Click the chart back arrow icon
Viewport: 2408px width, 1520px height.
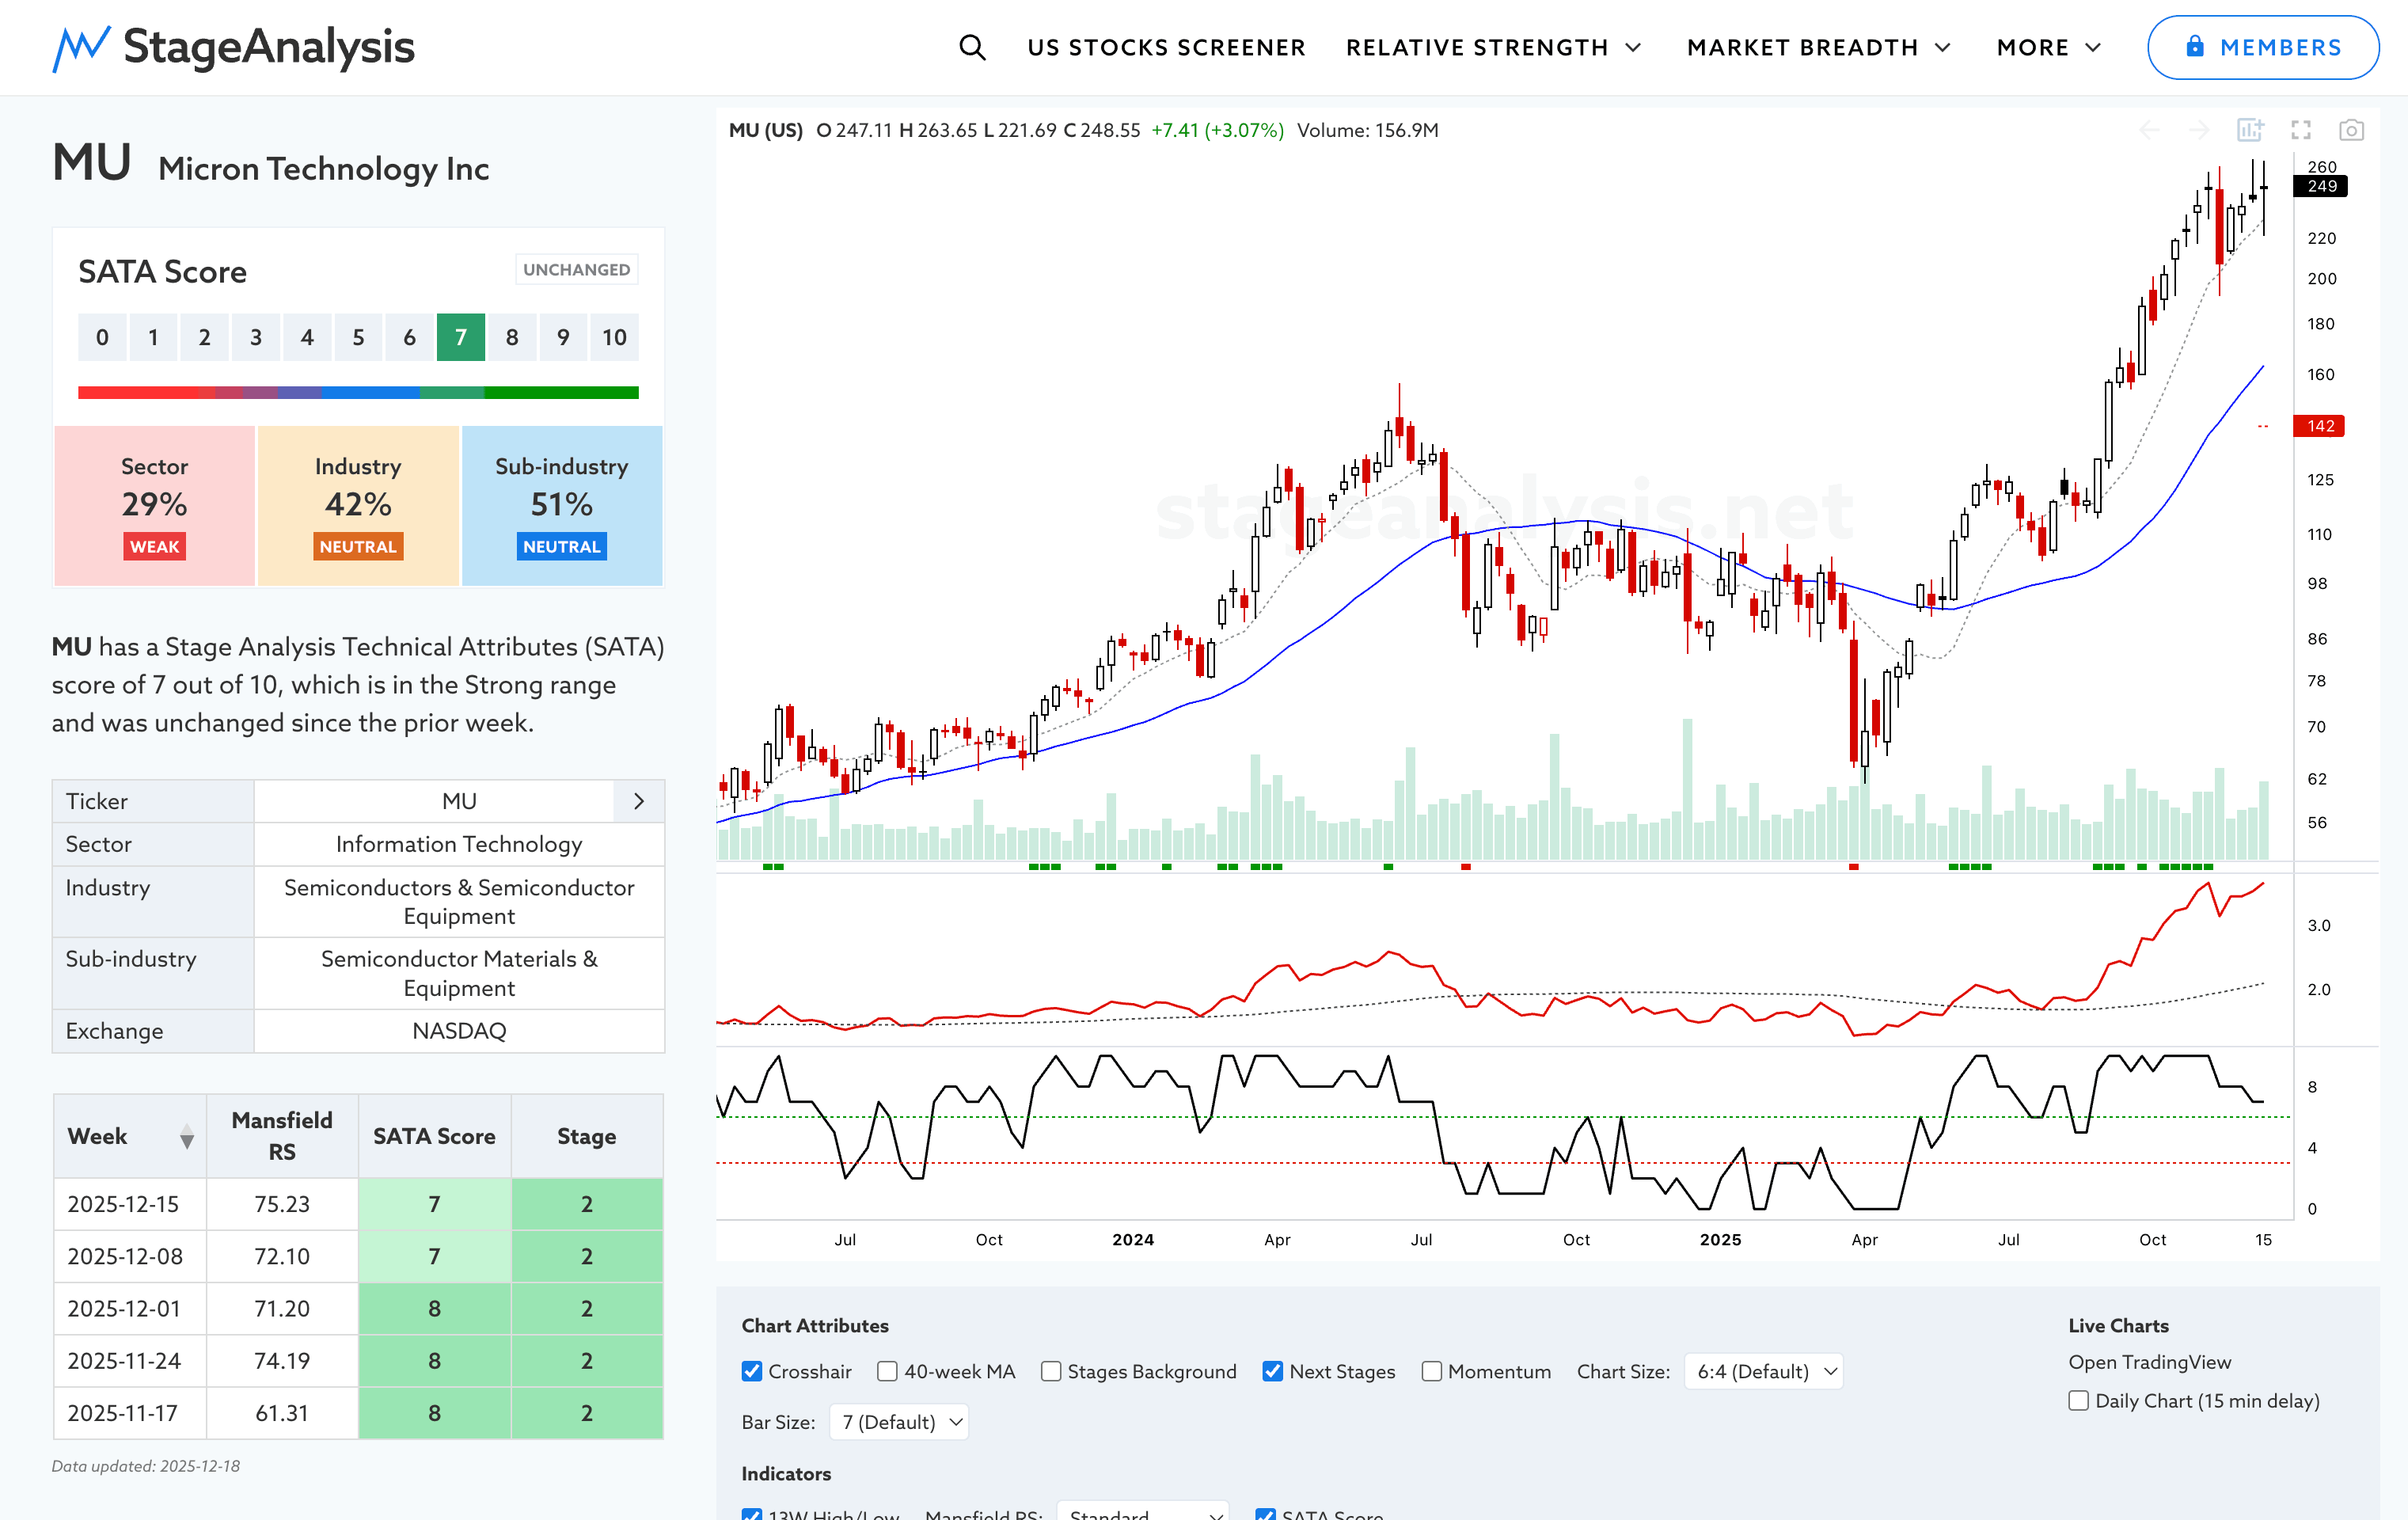tap(2150, 130)
